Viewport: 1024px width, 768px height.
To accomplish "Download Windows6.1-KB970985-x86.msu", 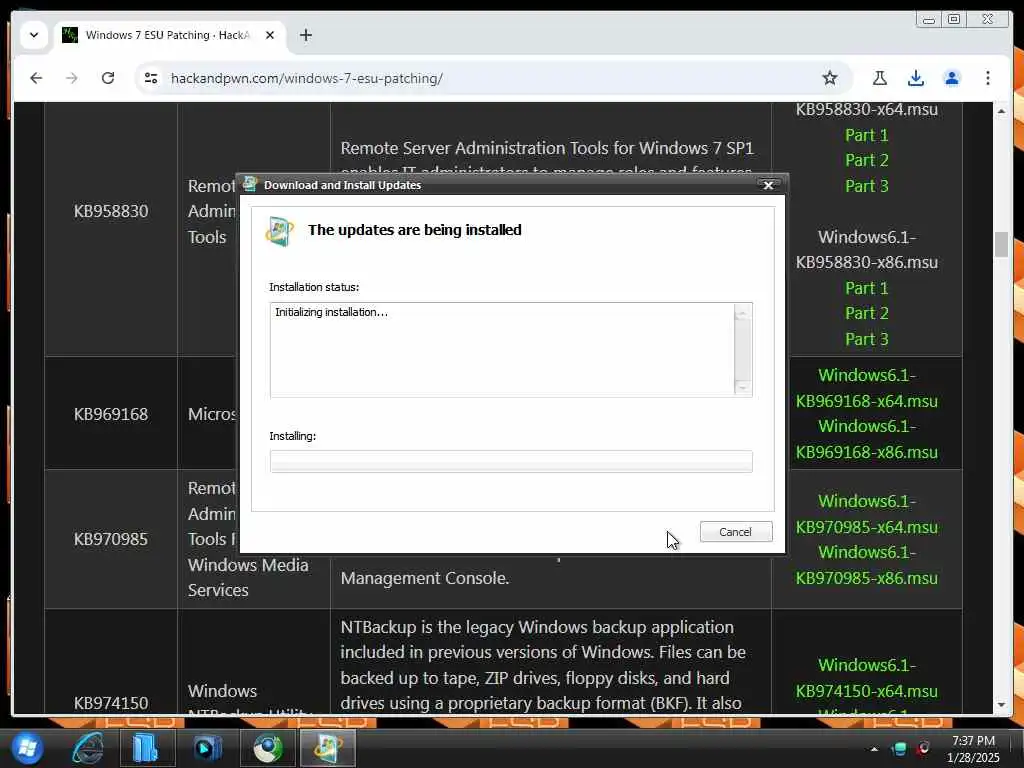I will tap(867, 565).
